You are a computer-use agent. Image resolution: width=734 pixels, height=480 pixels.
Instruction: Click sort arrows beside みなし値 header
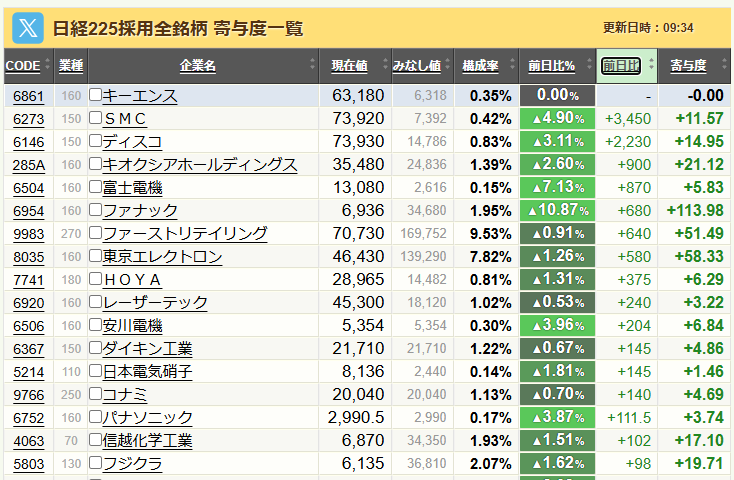point(447,66)
